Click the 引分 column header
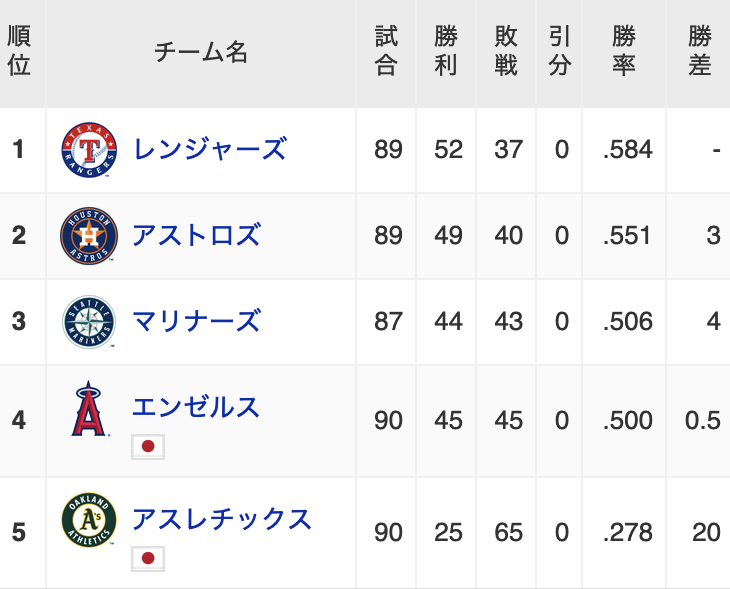 (560, 51)
